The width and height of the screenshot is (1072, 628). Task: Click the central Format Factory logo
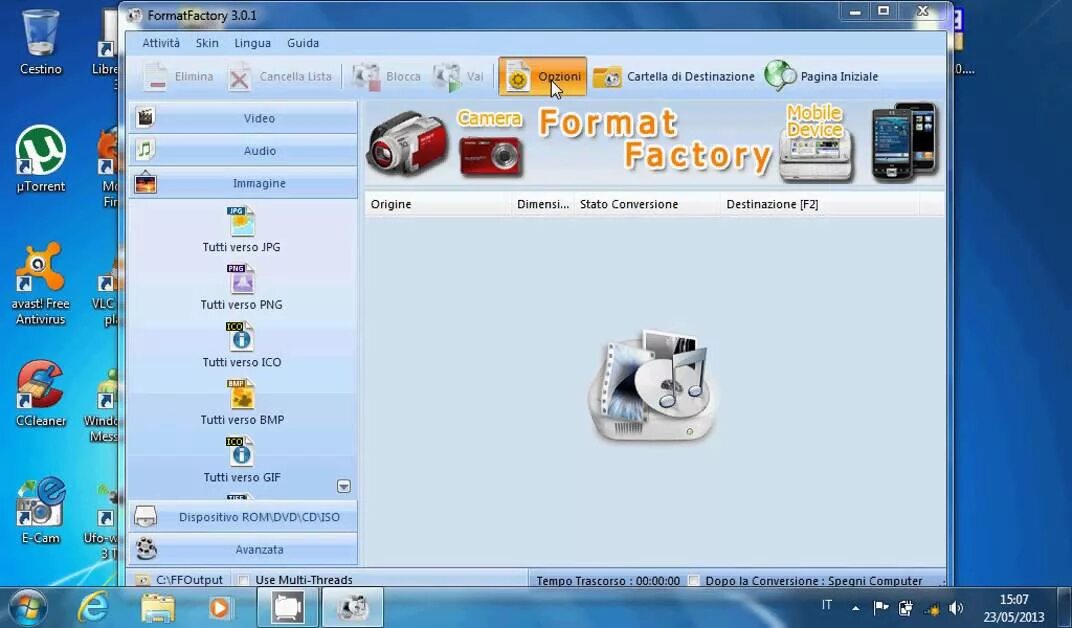[652, 386]
